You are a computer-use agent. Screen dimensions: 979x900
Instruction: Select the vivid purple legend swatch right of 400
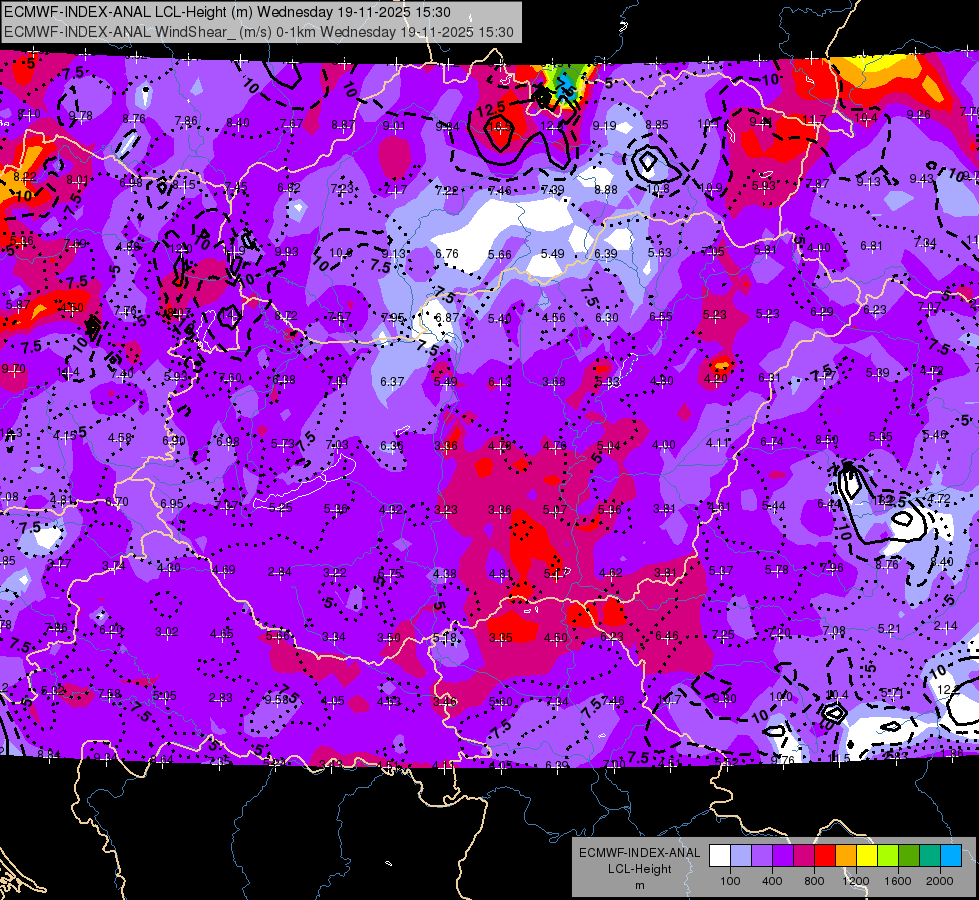tap(783, 856)
